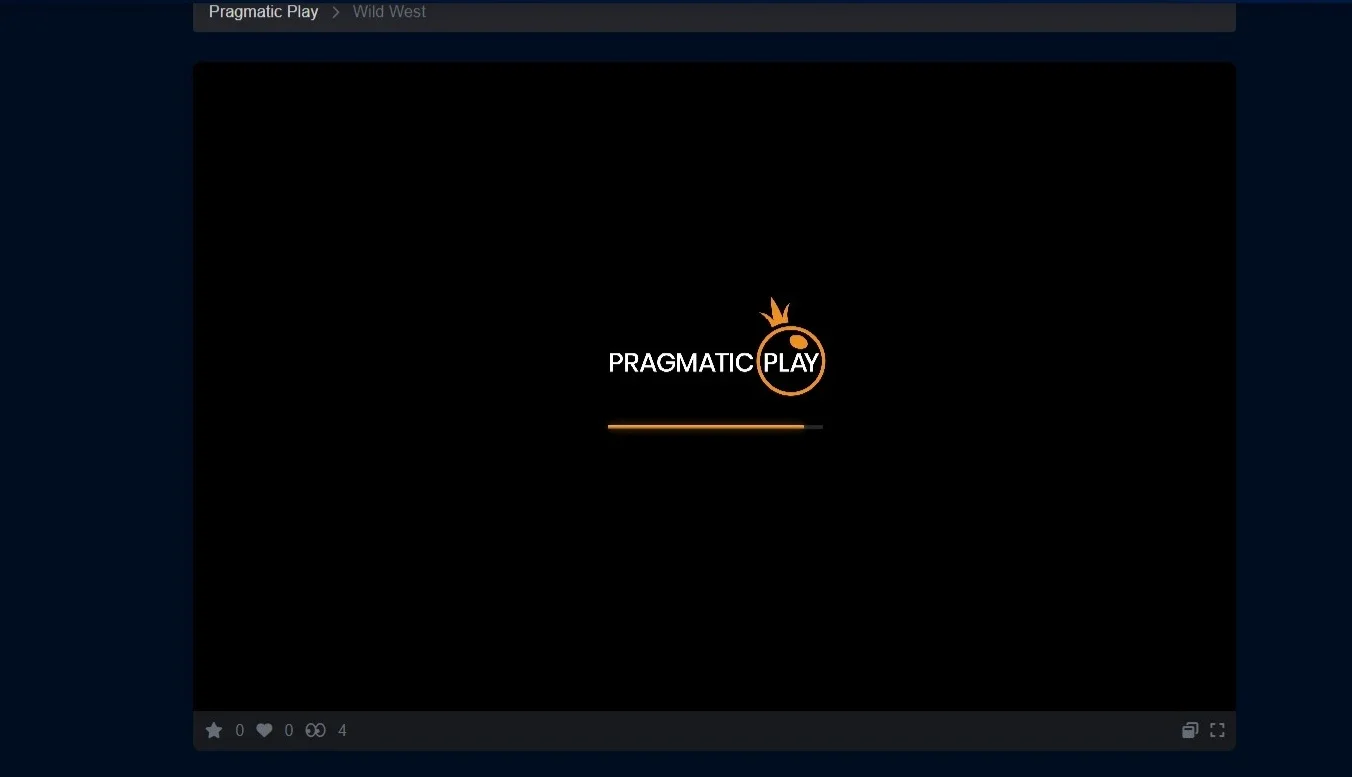Click the Pragmatic Play loading logo

(x=716, y=347)
